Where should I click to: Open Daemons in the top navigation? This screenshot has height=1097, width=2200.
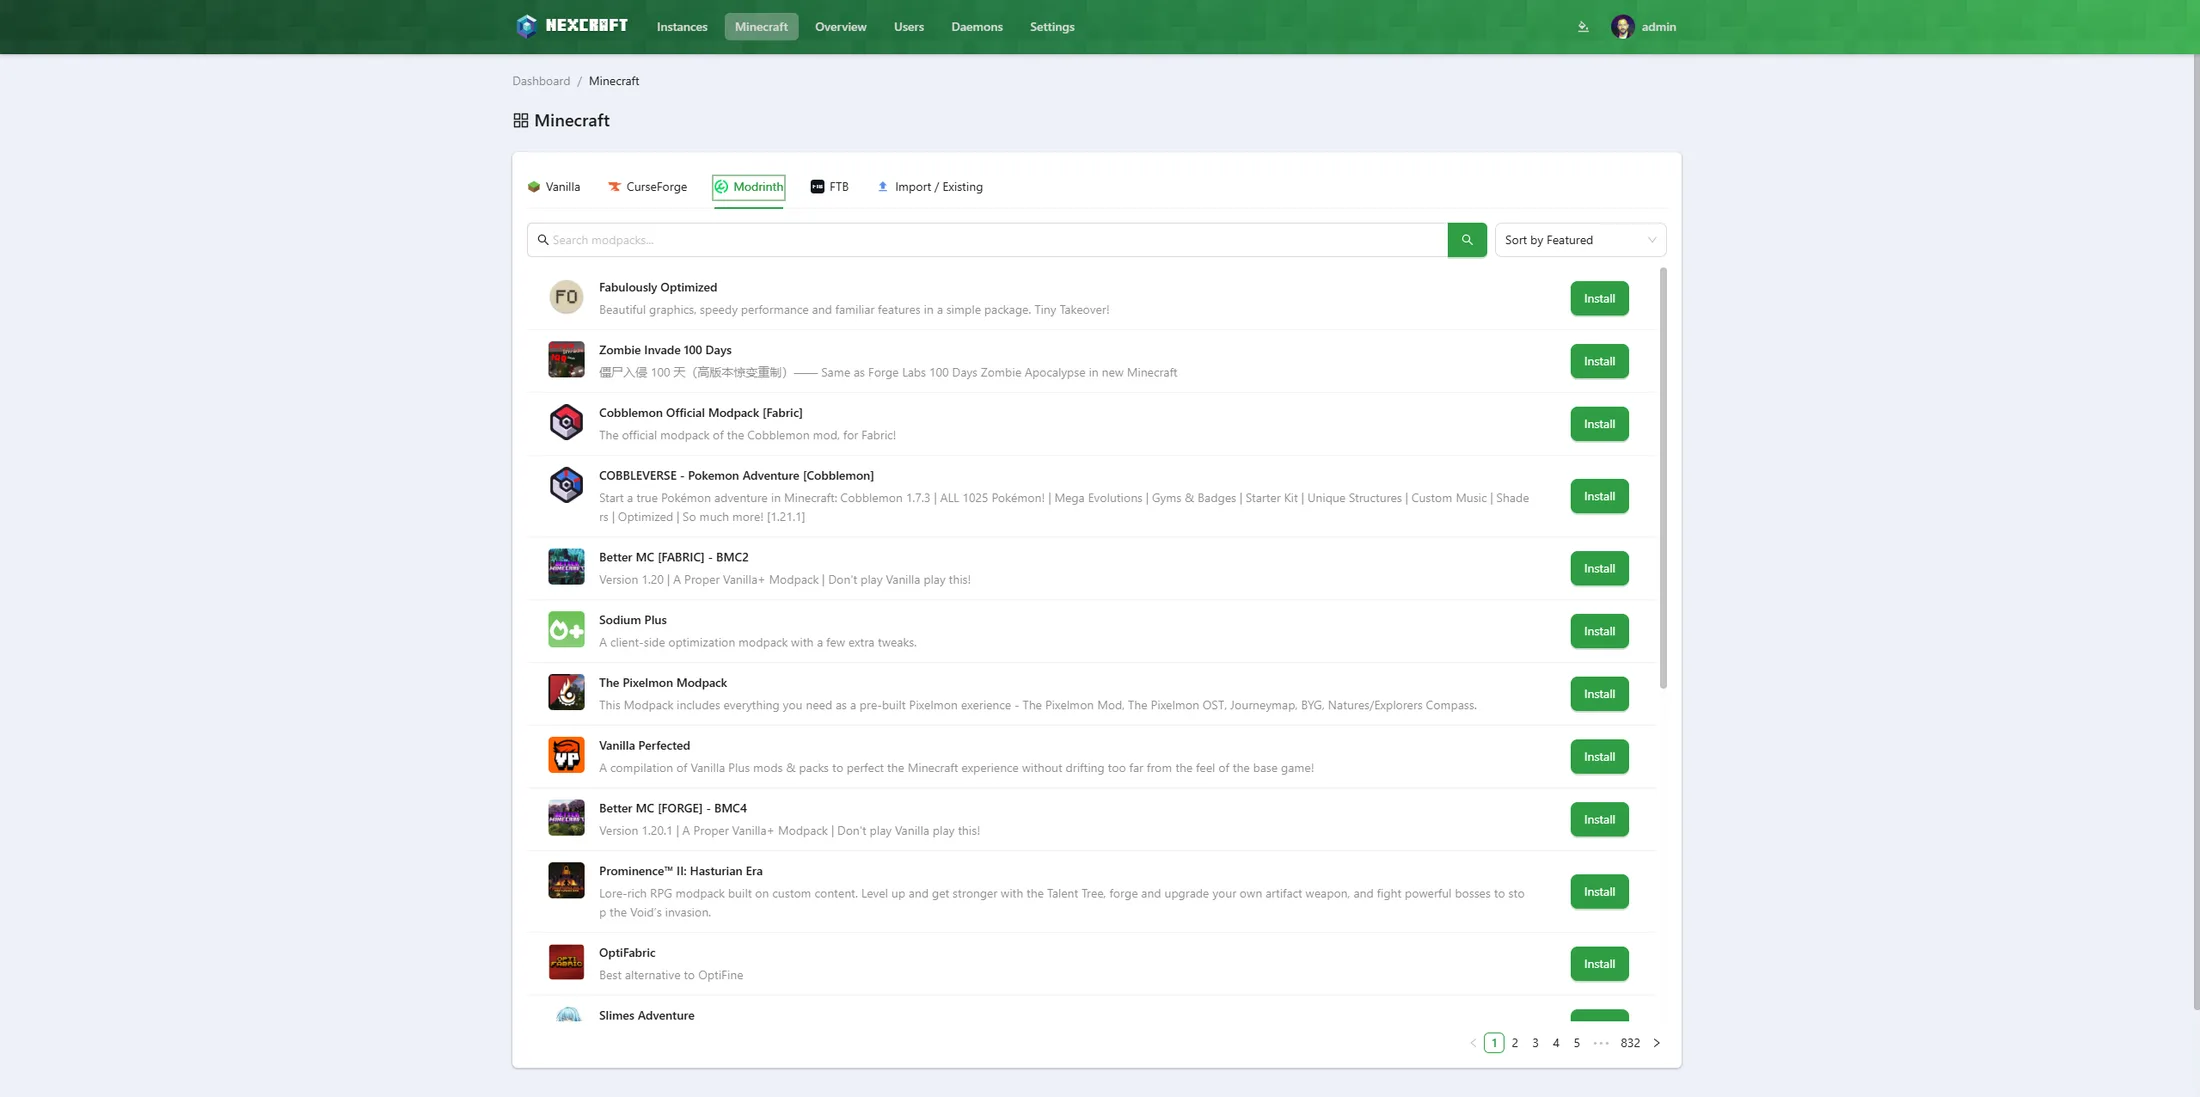click(976, 27)
